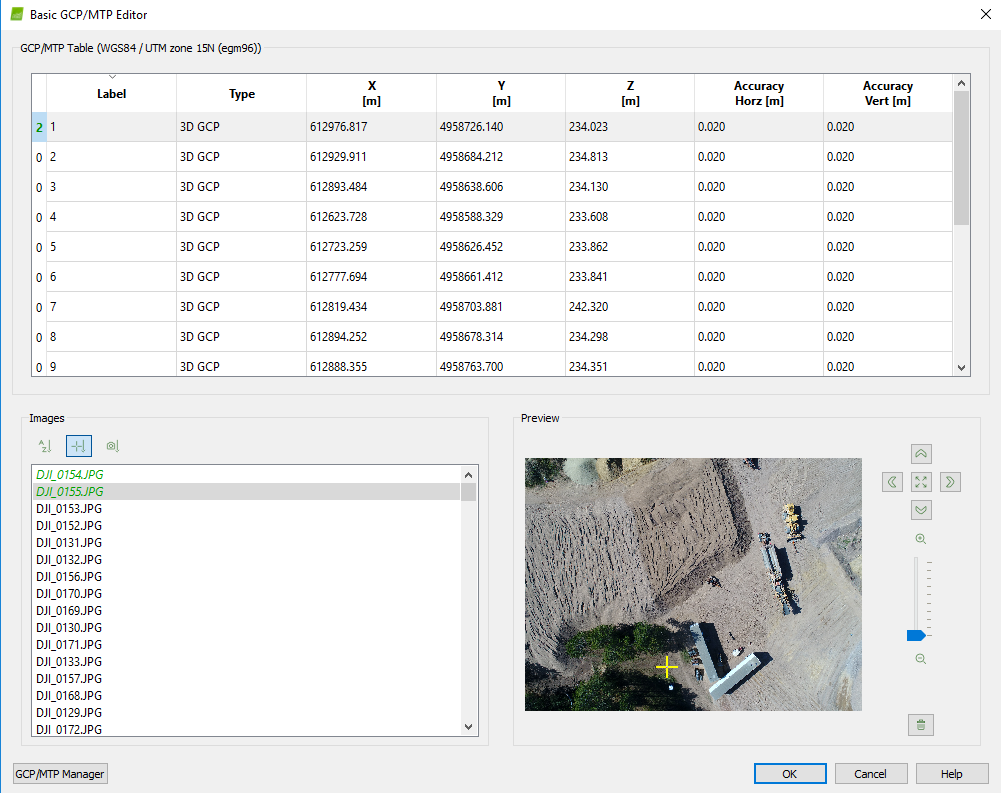Click the image list scroll-down arrow
The width and height of the screenshot is (1001, 793).
tap(469, 727)
